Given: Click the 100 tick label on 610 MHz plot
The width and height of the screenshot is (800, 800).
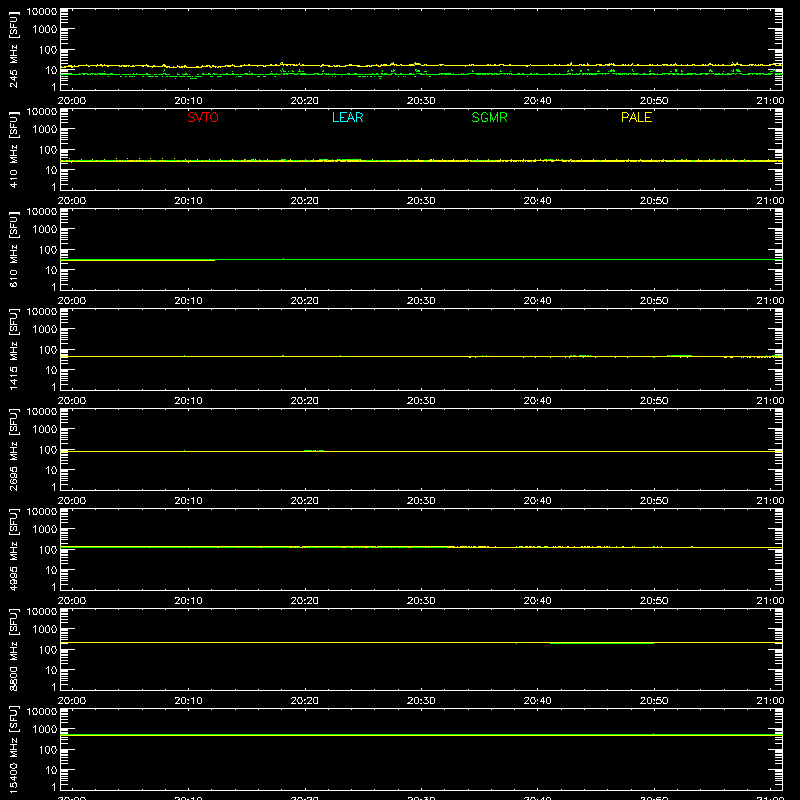Looking at the screenshot, I should (48, 250).
